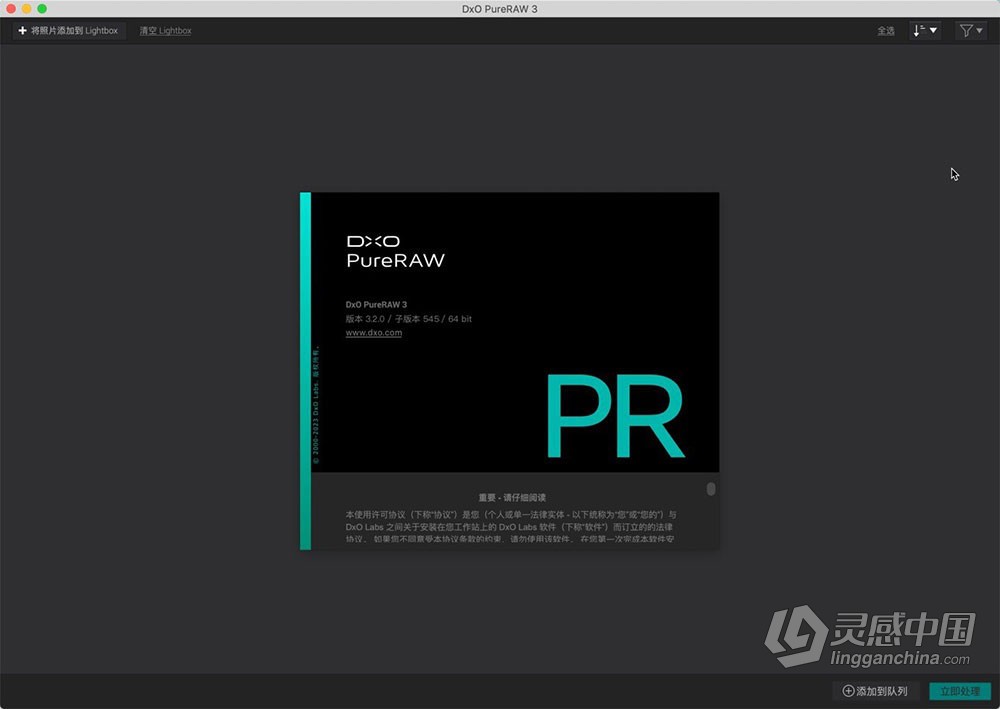Maximize the window with the green button
The height and width of the screenshot is (709, 1000).
coord(42,8)
